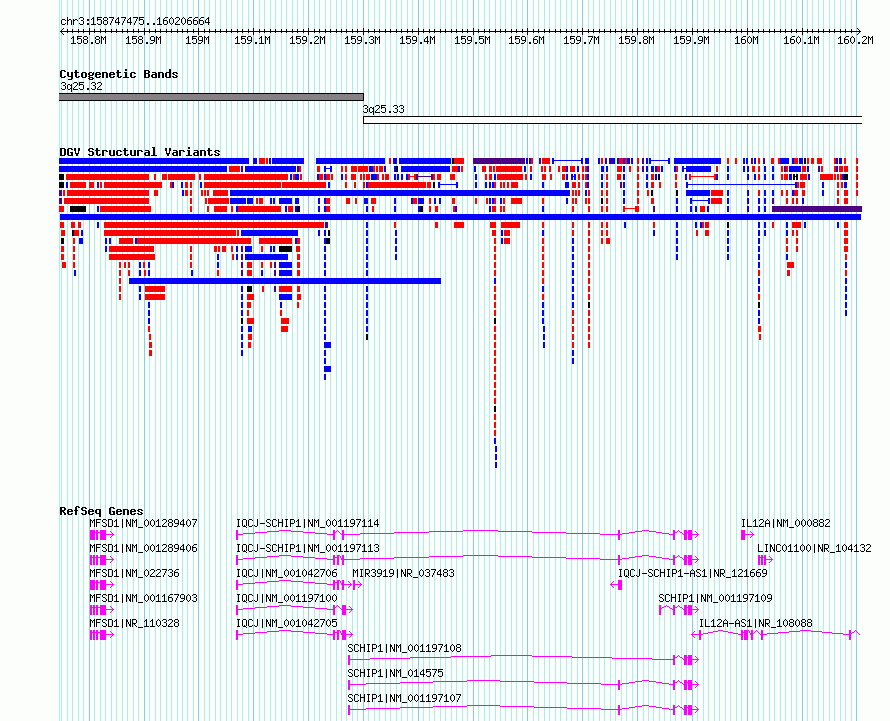This screenshot has height=721, width=890.
Task: Open the IQCJ-SCHIP1-AS1|NR_121669 label
Action: click(692, 573)
